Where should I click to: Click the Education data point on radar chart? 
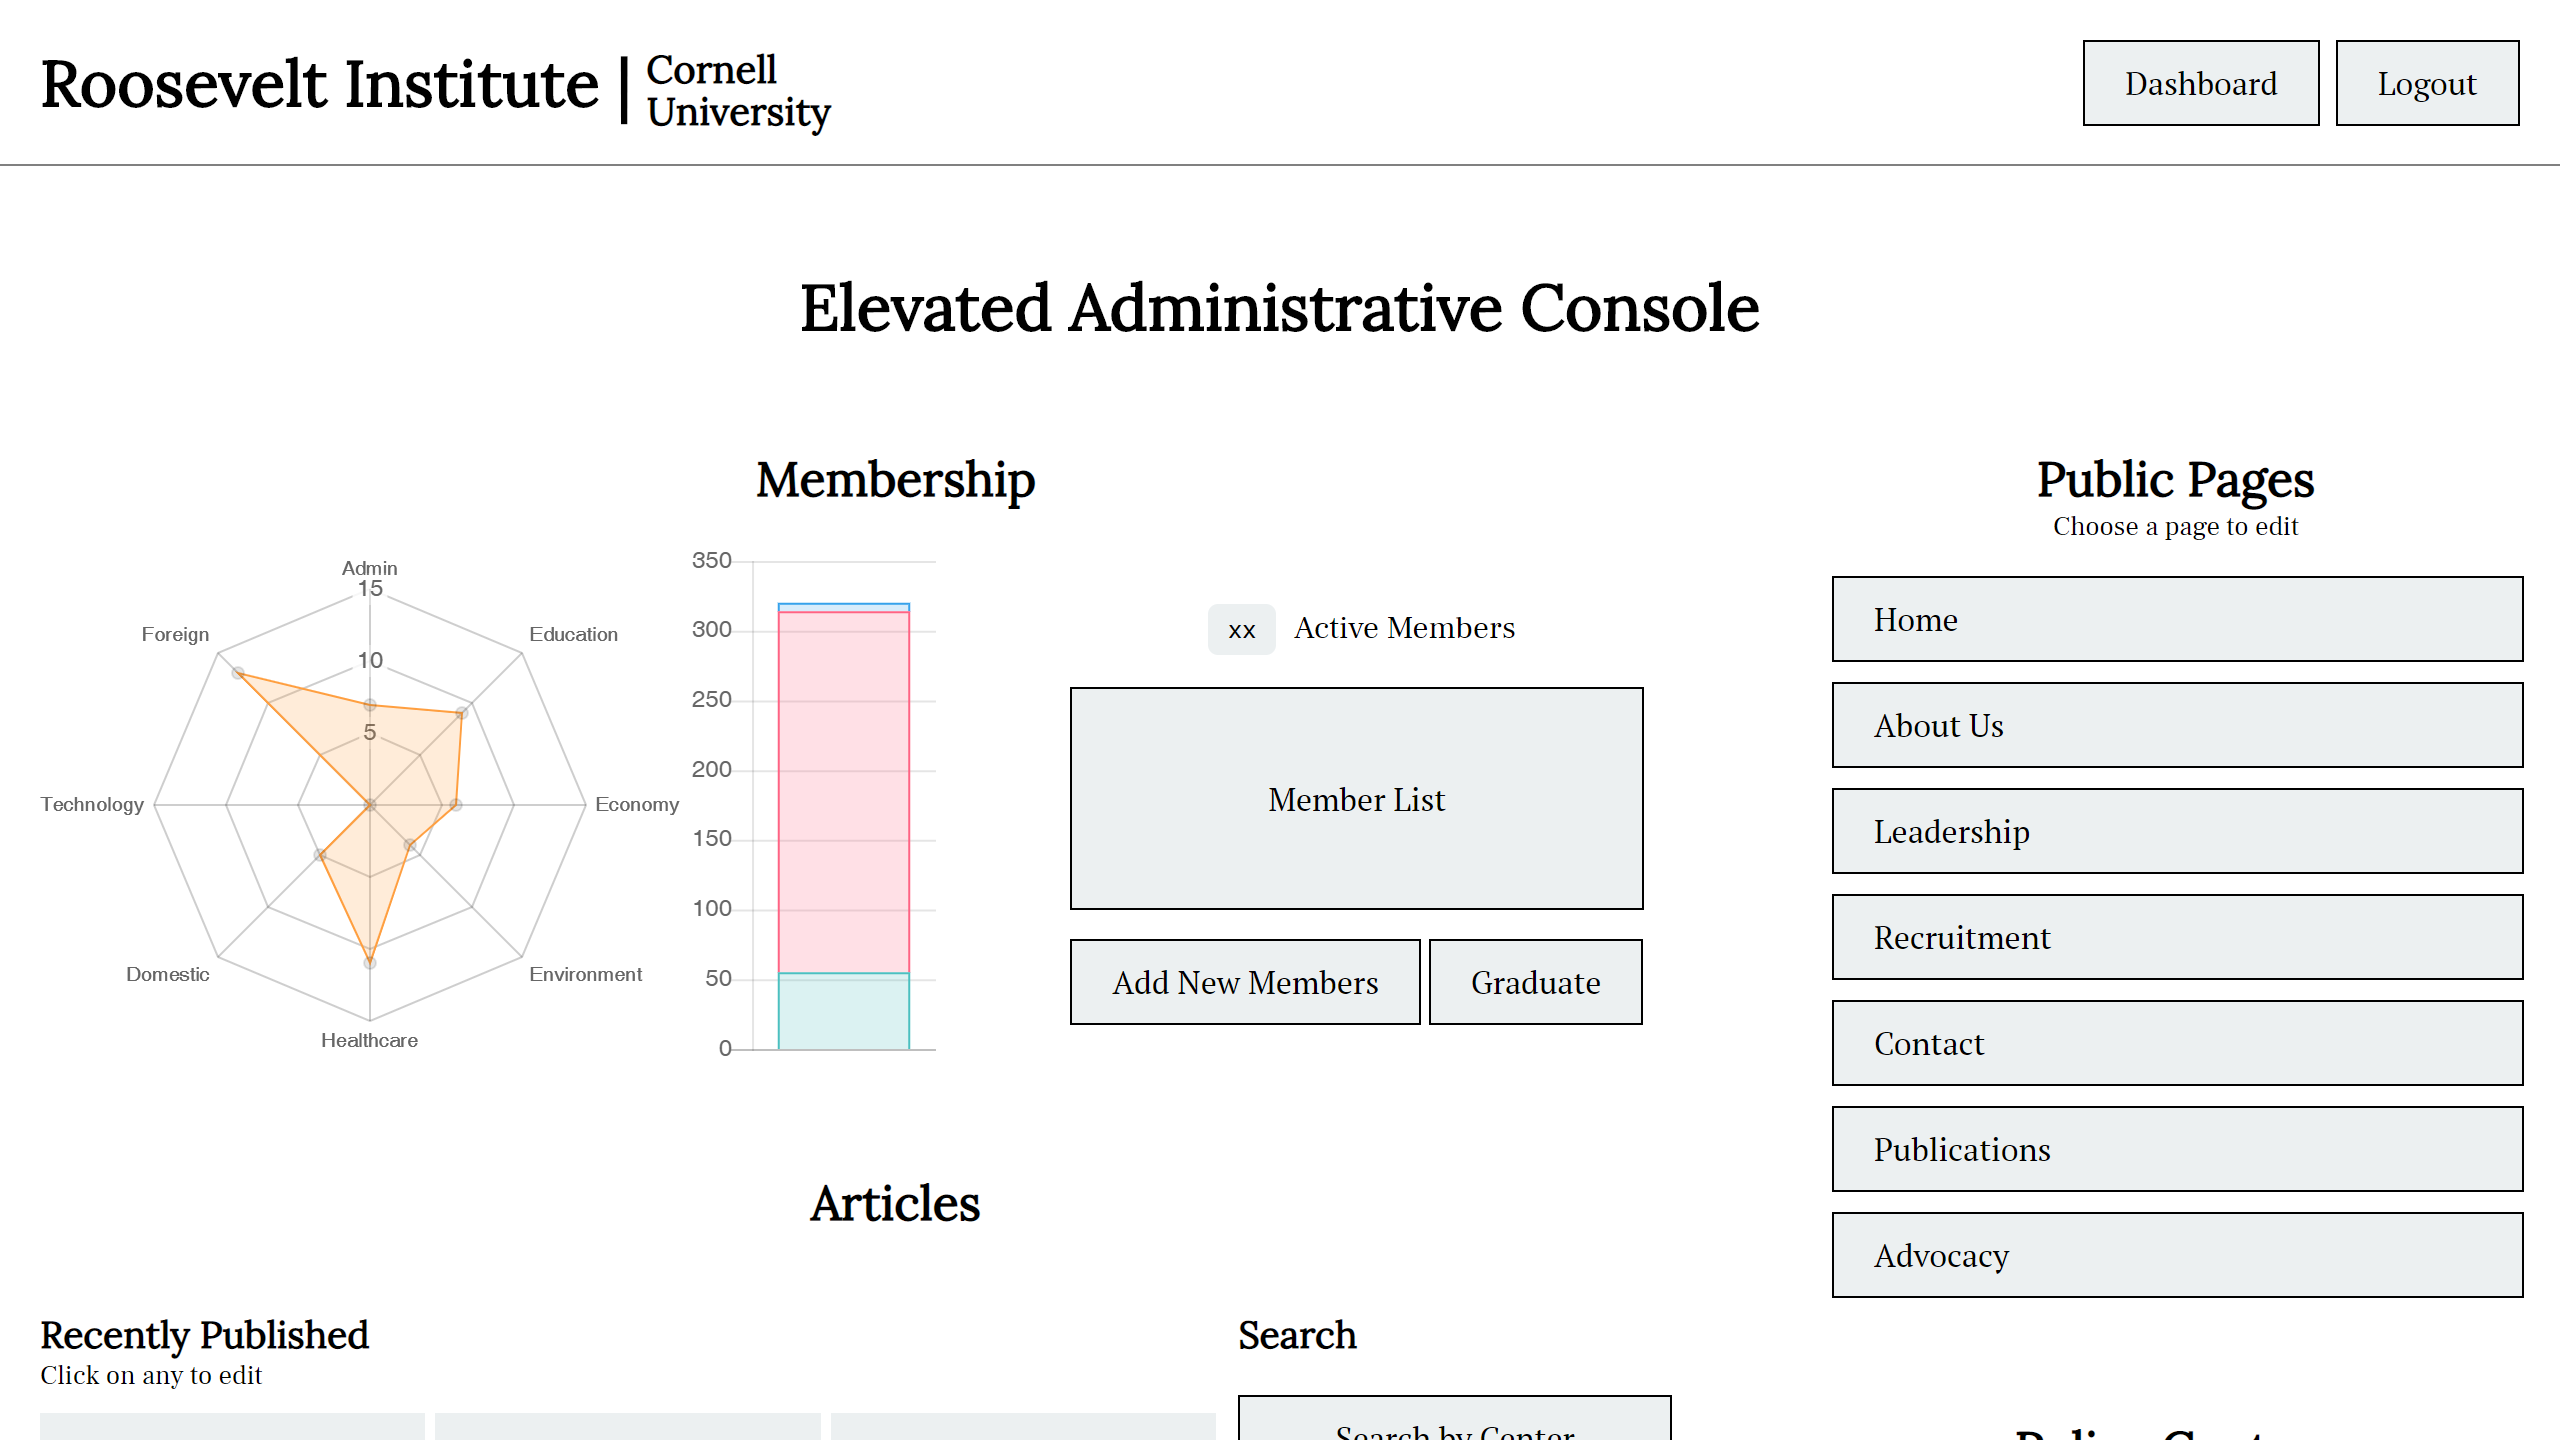pos(462,713)
